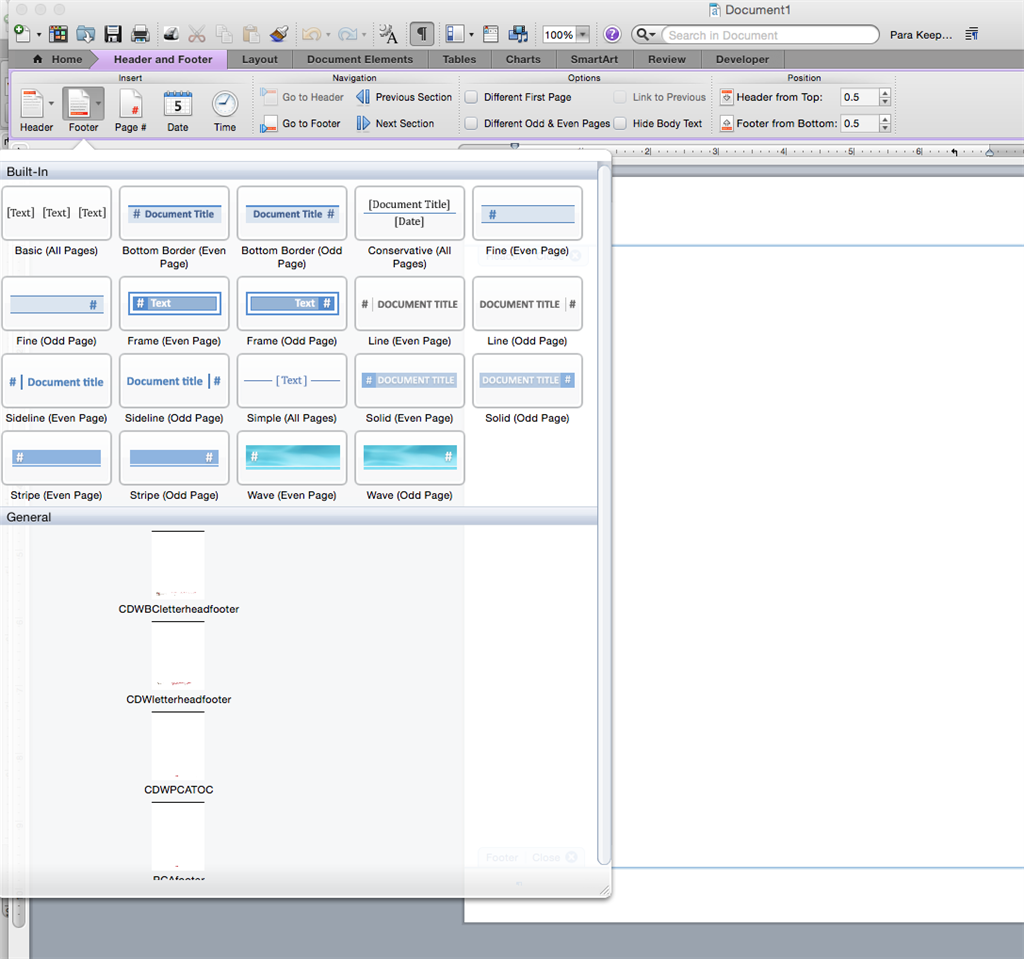Click the Save disk icon

pos(113,34)
